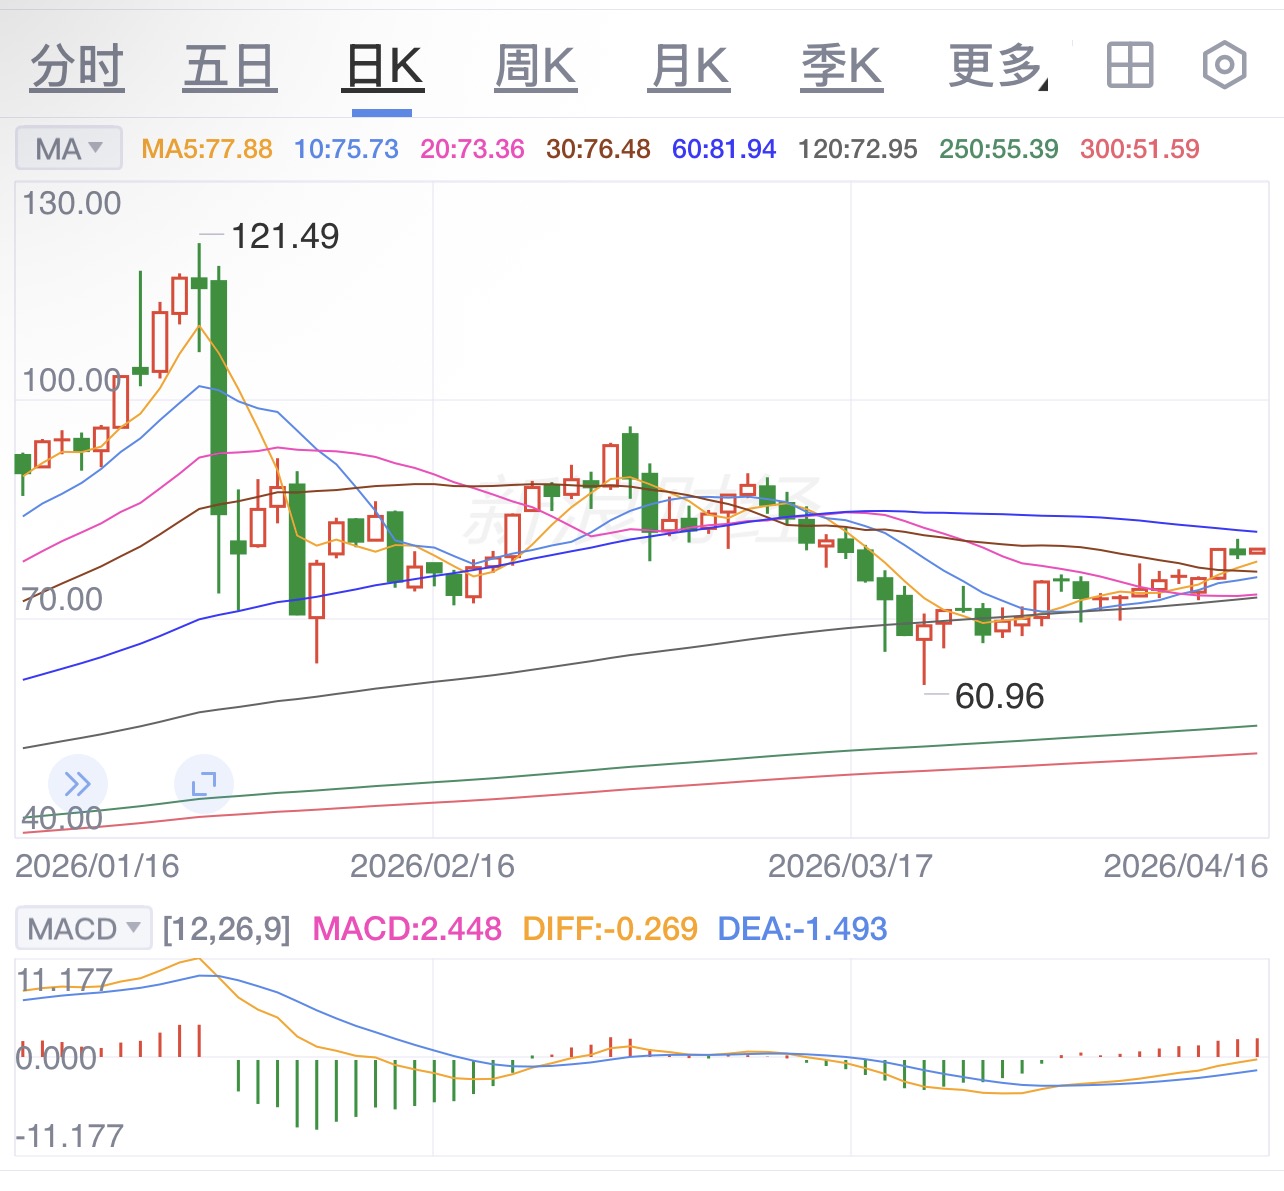Open the 更多 more periods menu

[x=997, y=67]
